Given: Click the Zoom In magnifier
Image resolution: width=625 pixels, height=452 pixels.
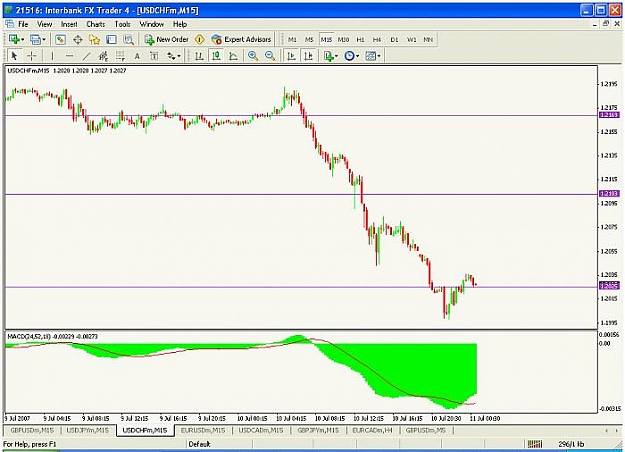Looking at the screenshot, I should coord(253,56).
